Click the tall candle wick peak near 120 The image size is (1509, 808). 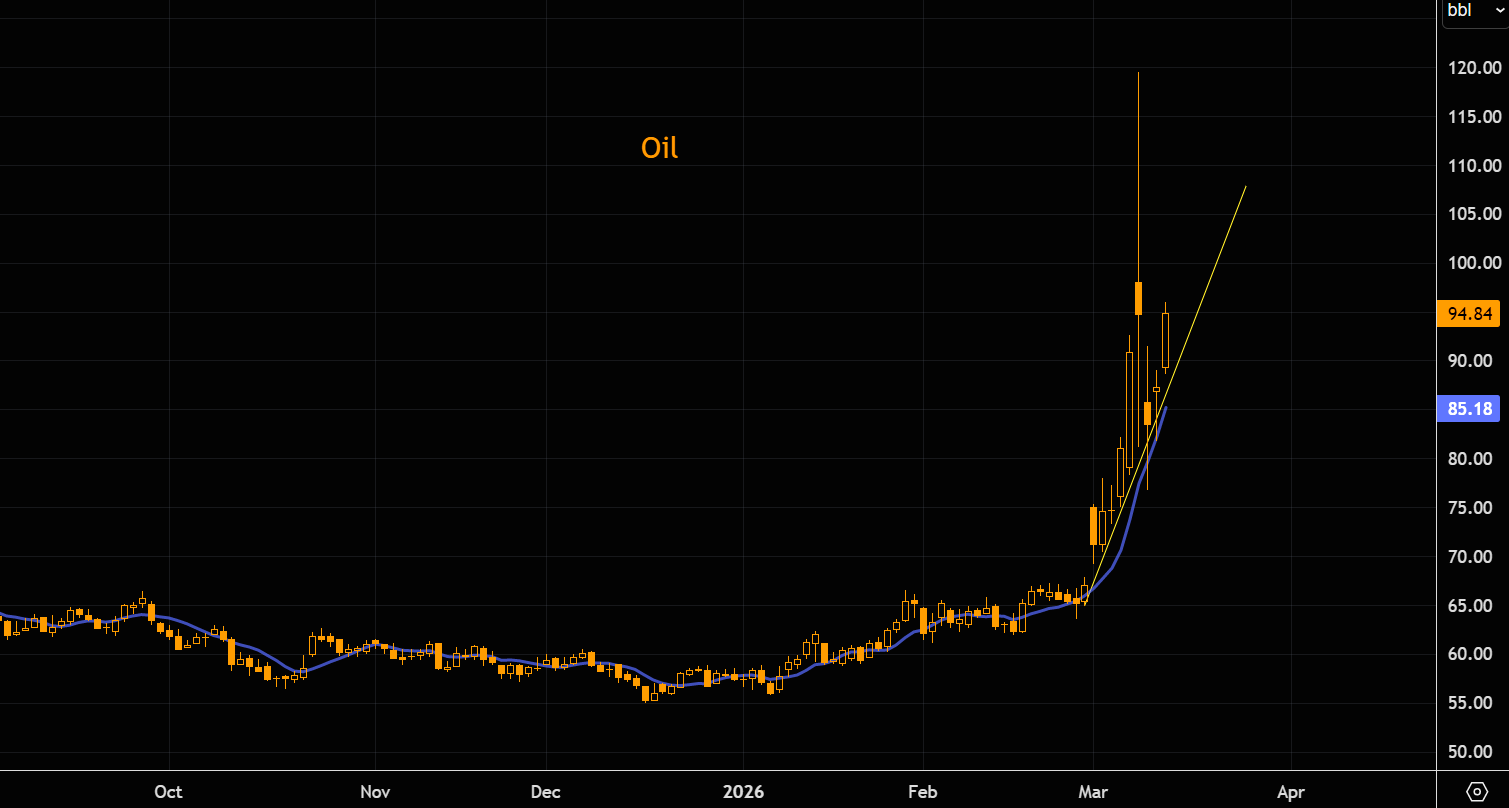click(1138, 76)
